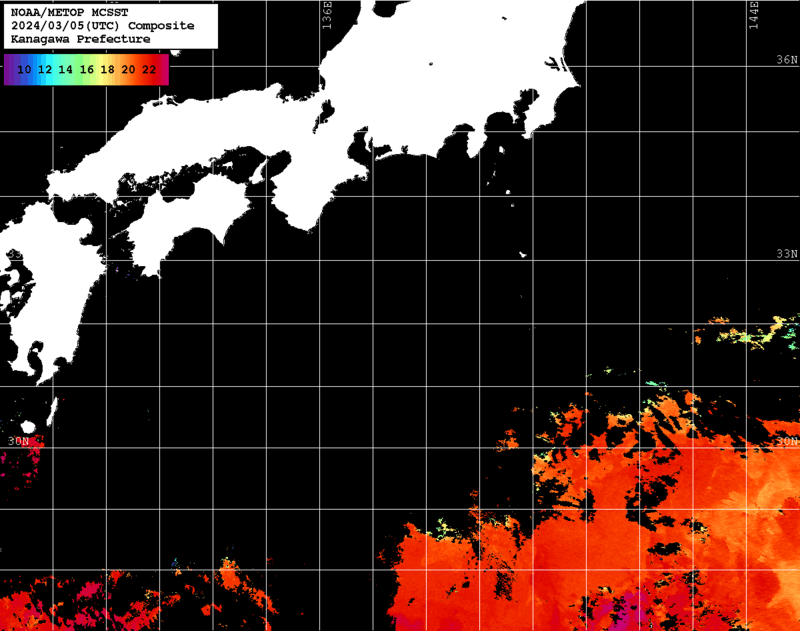Viewport: 800px width, 631px height.
Task: Click the "30N" label beside the orange sea area
Action: coord(787,441)
